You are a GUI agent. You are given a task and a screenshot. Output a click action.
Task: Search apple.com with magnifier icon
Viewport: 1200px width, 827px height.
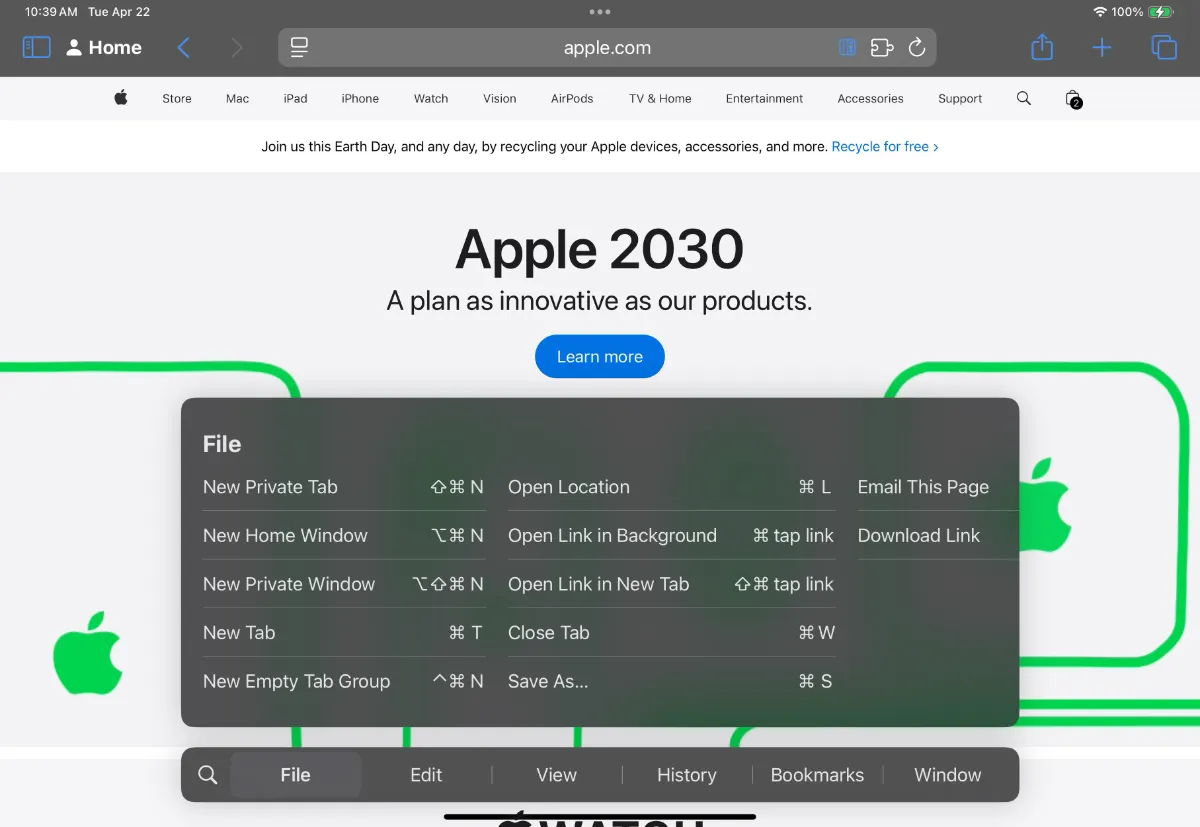1023,98
